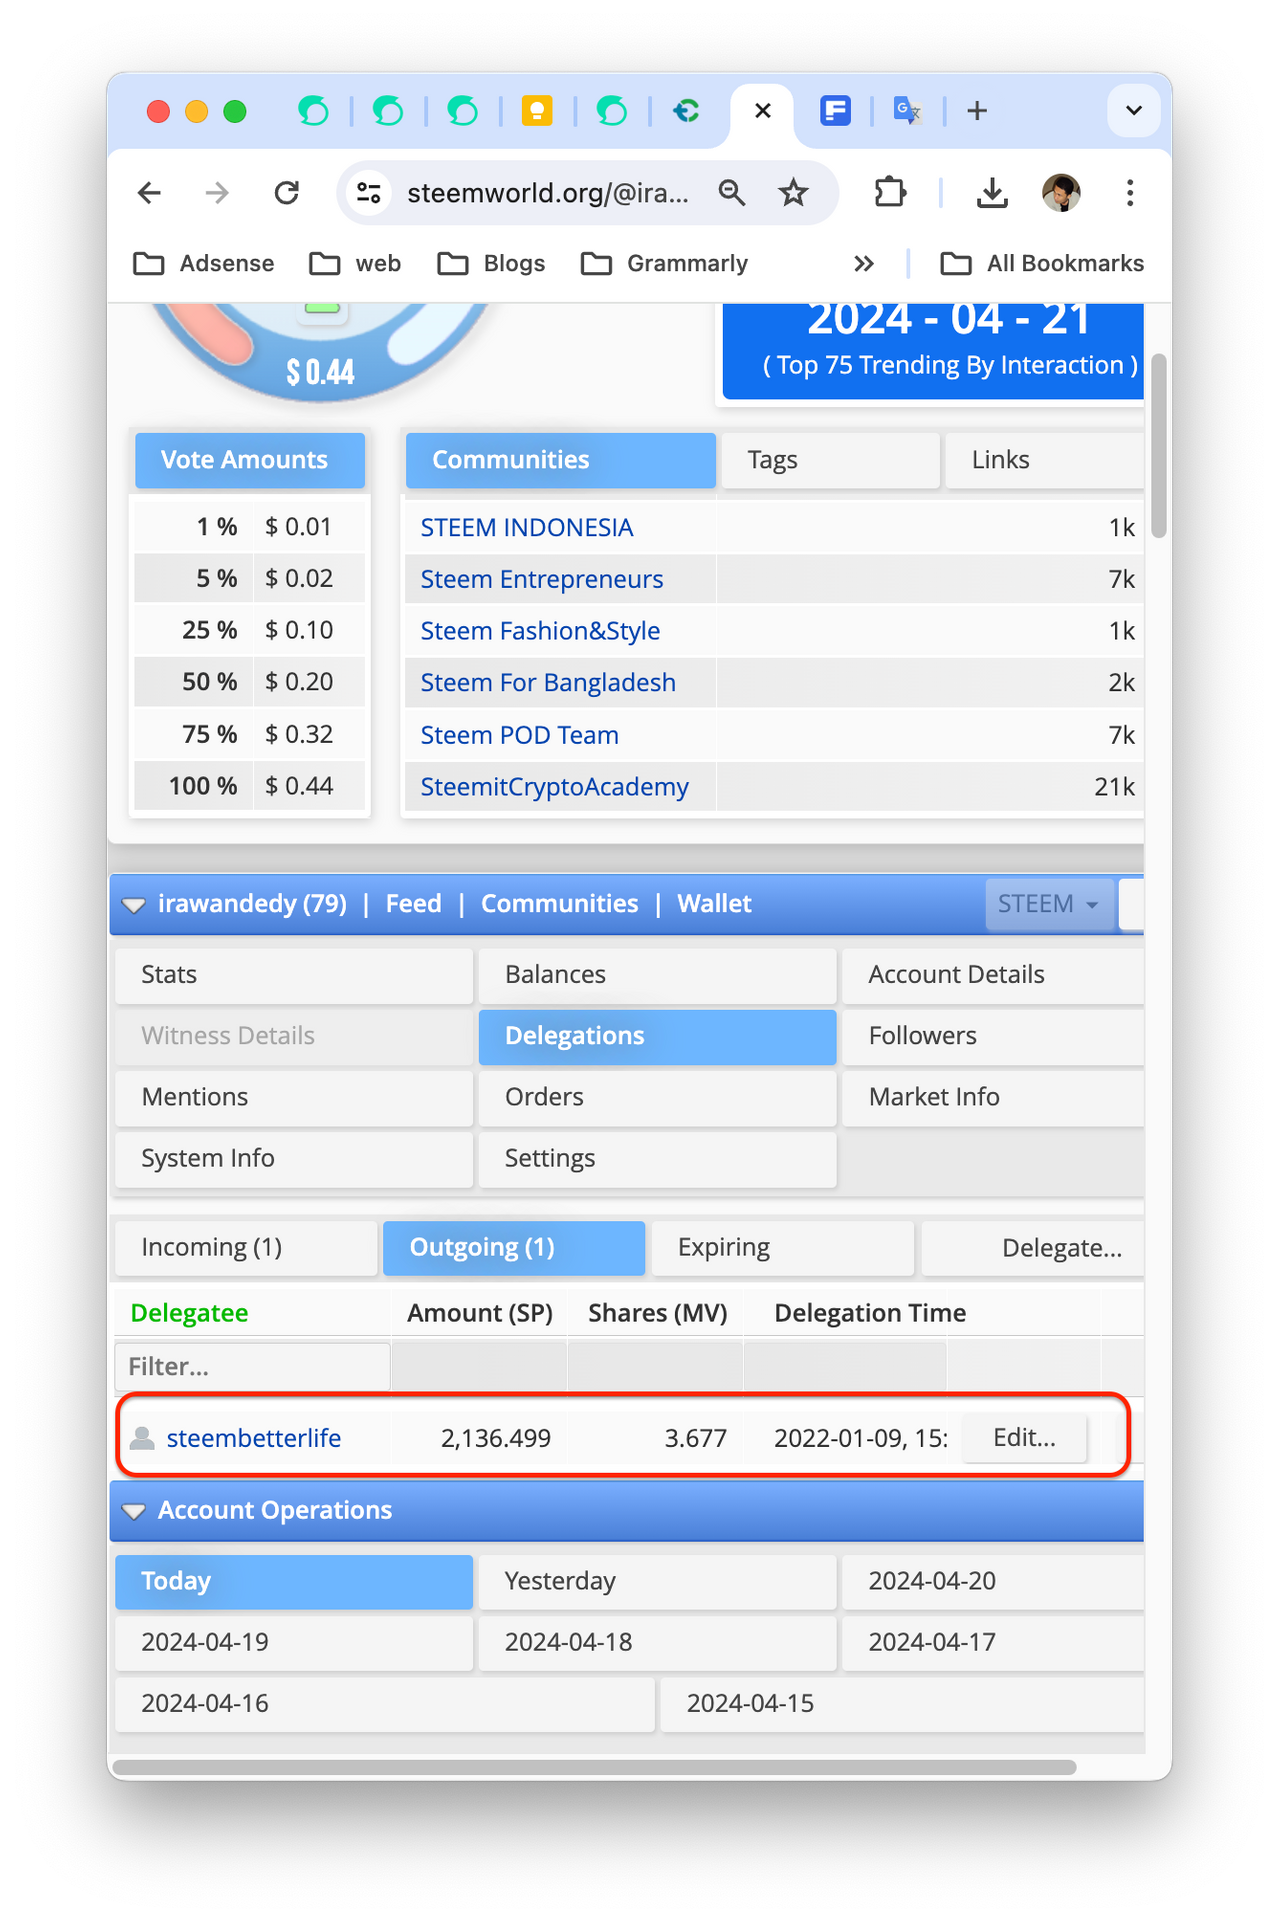
Task: Select the Balances tab
Action: pos(657,975)
